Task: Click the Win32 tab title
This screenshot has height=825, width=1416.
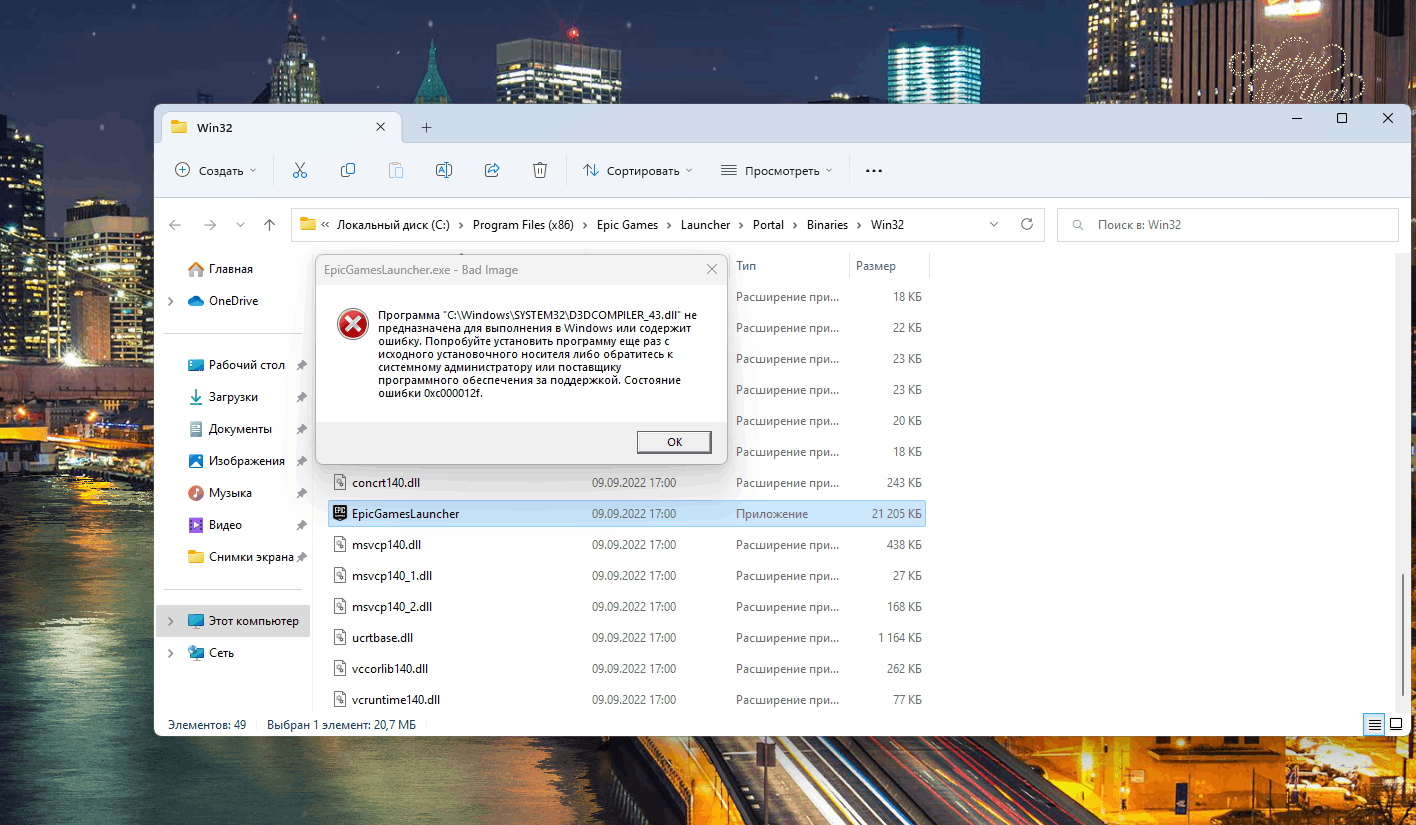Action: (x=215, y=128)
